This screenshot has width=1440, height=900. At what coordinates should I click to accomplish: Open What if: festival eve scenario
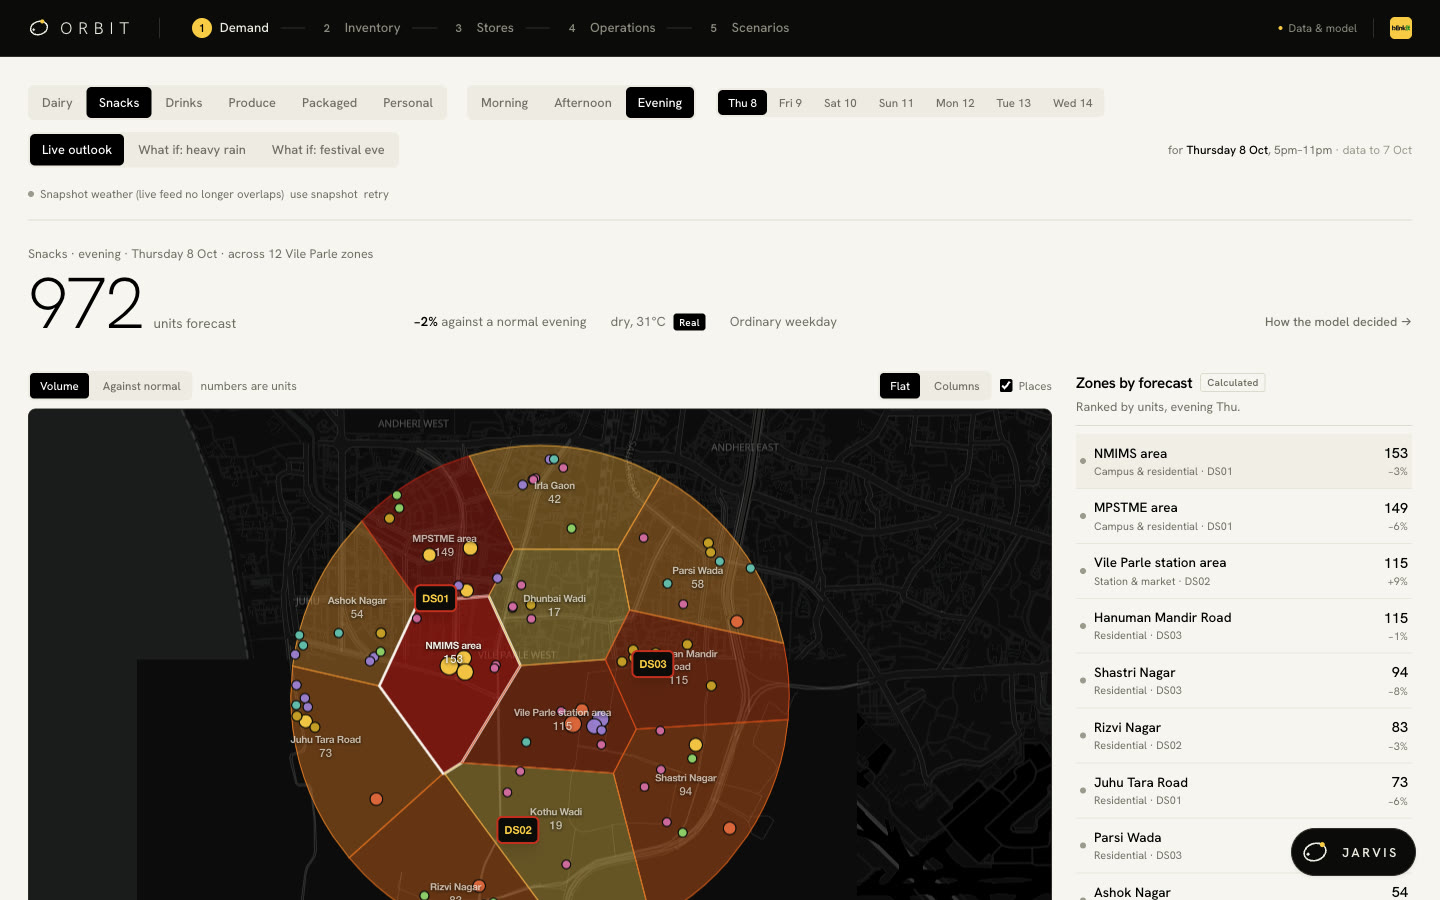point(328,150)
